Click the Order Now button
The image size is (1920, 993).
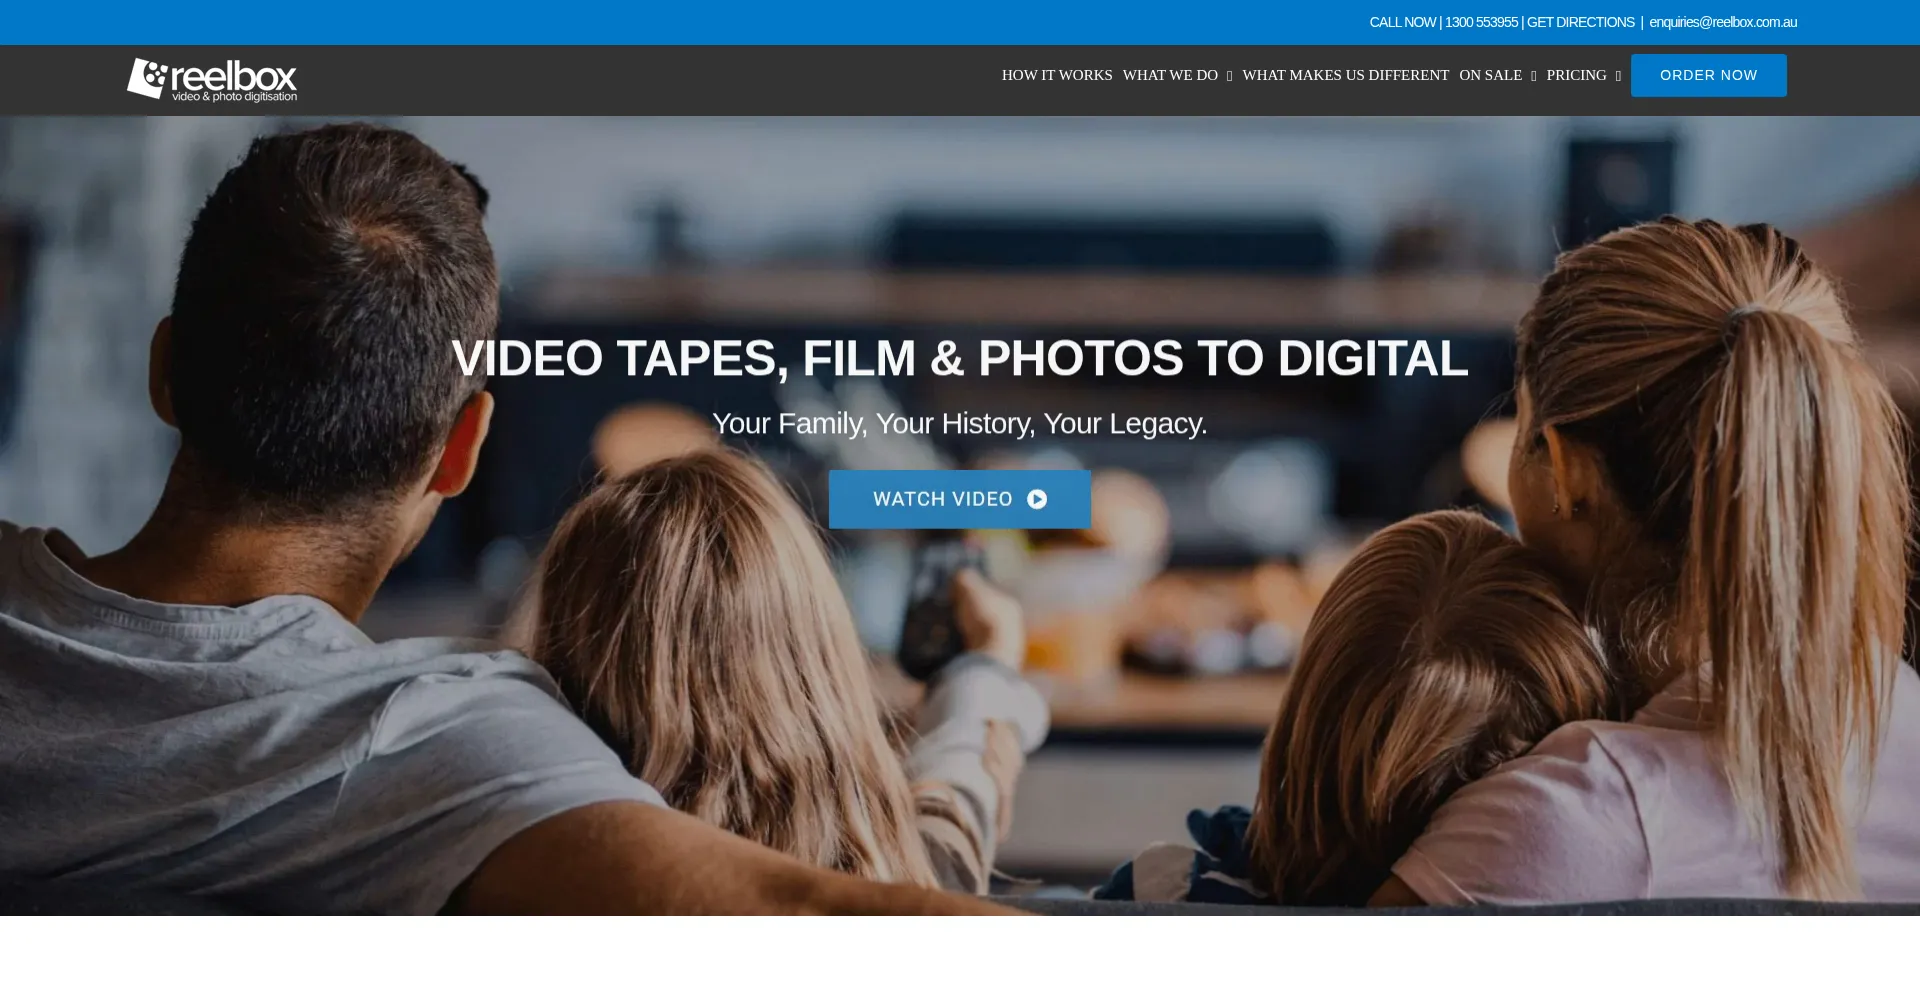coord(1708,75)
